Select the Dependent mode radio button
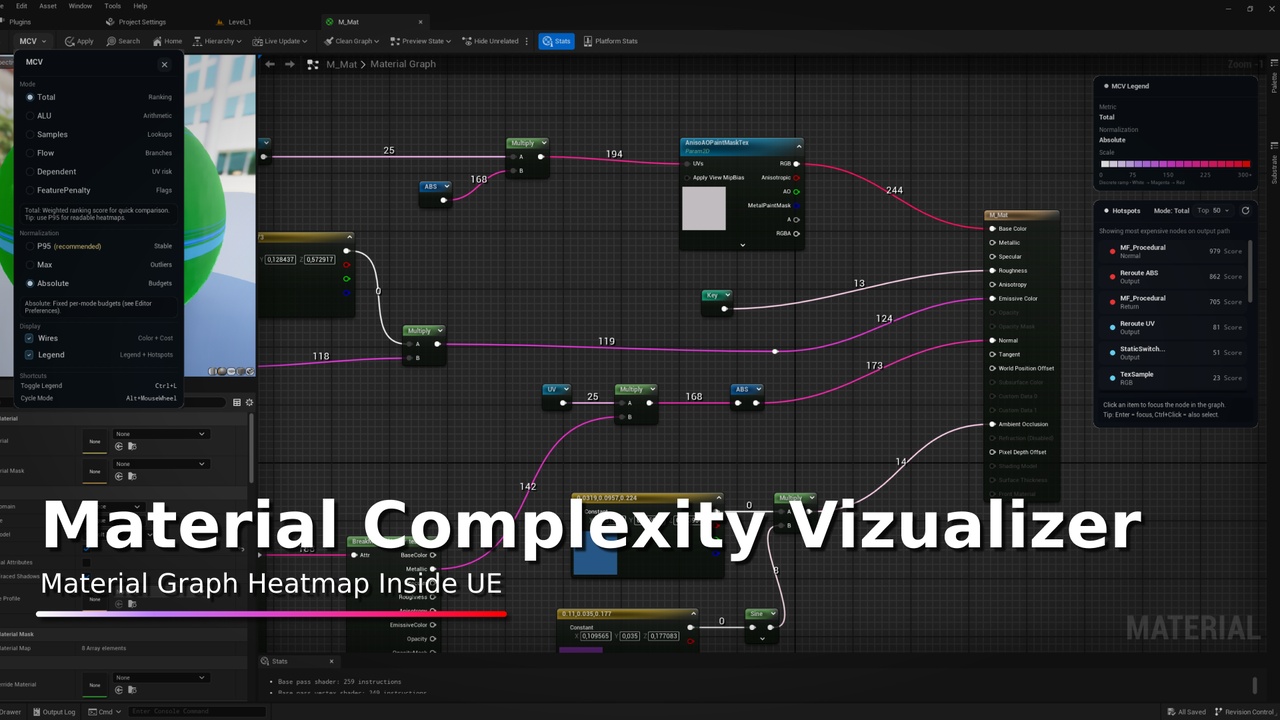 click(x=30, y=171)
